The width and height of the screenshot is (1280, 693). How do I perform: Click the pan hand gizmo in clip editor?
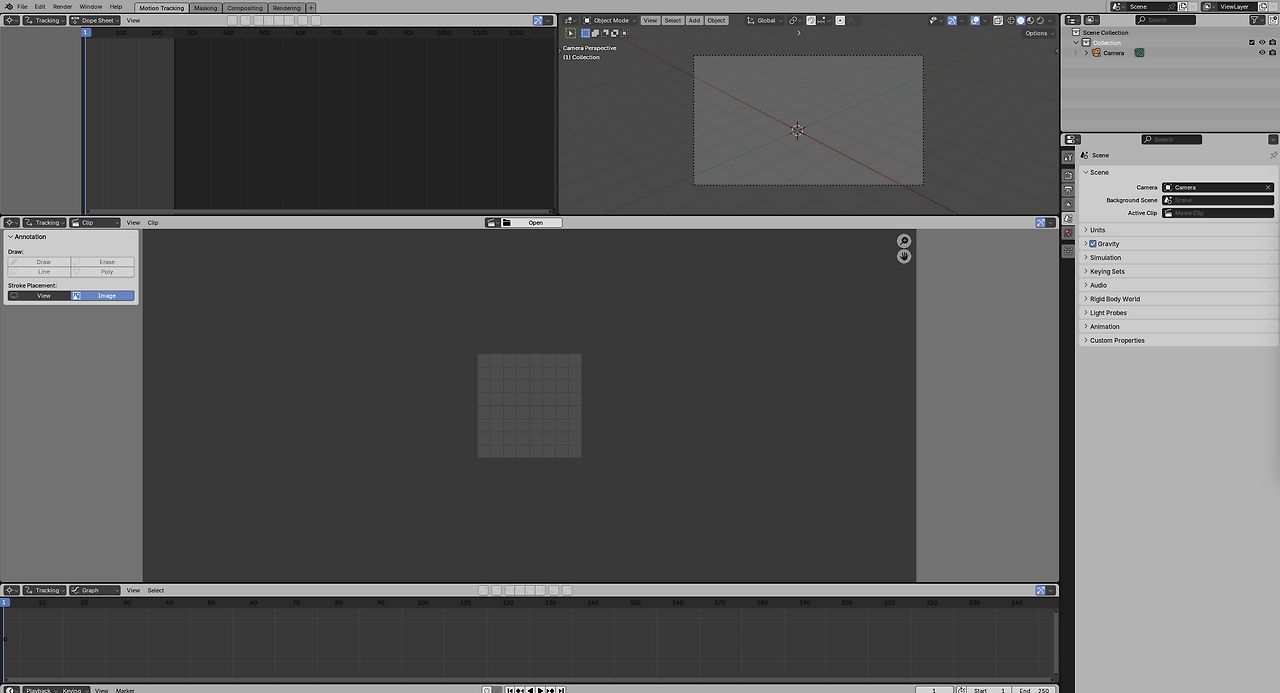tap(904, 256)
